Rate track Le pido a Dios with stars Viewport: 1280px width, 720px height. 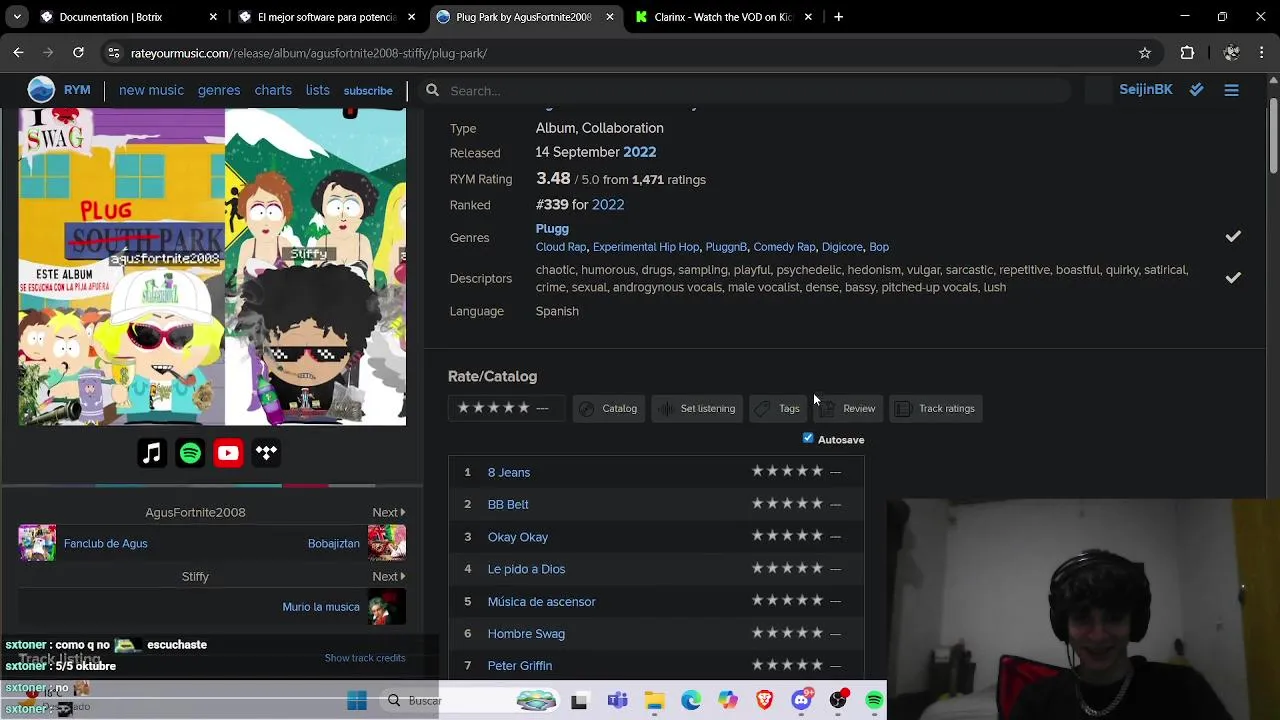tap(787, 568)
